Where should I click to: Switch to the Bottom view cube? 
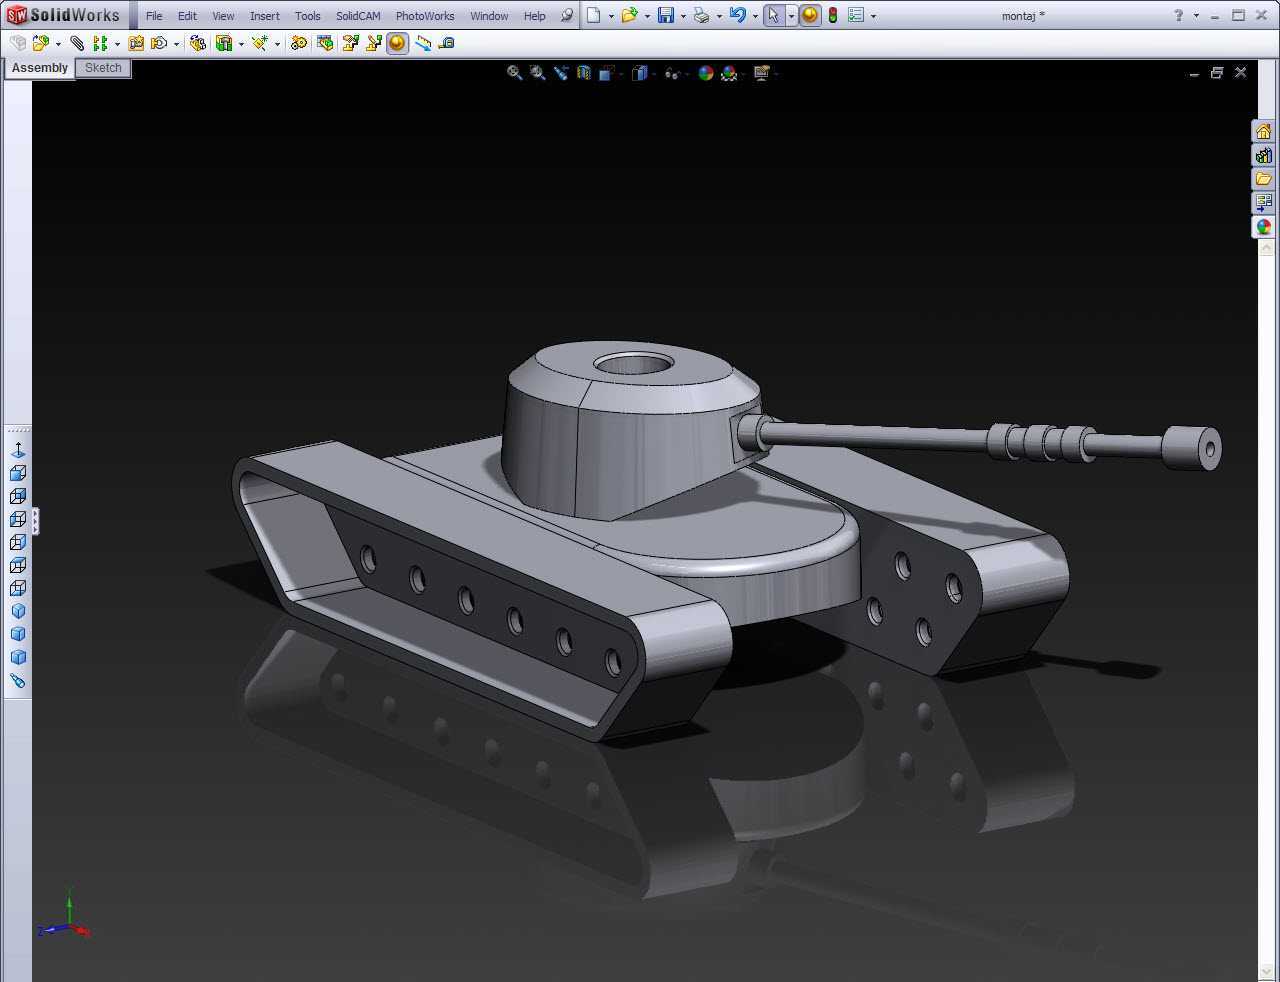click(18, 588)
